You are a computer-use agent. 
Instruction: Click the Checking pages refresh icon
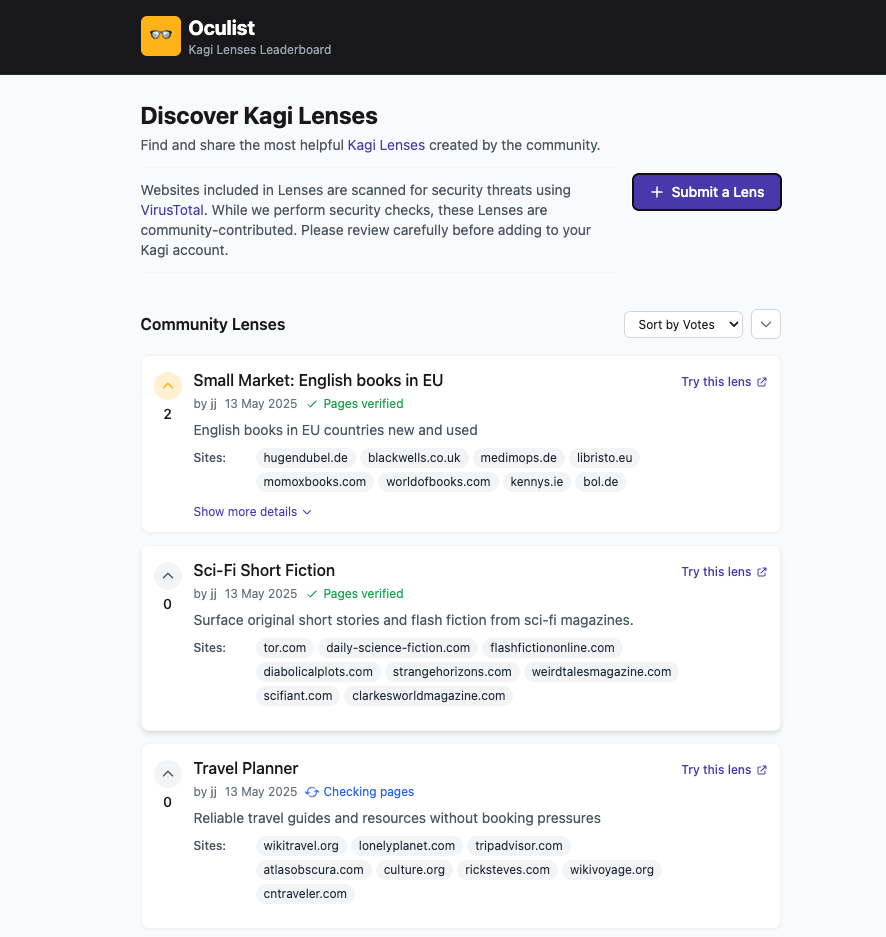312,792
